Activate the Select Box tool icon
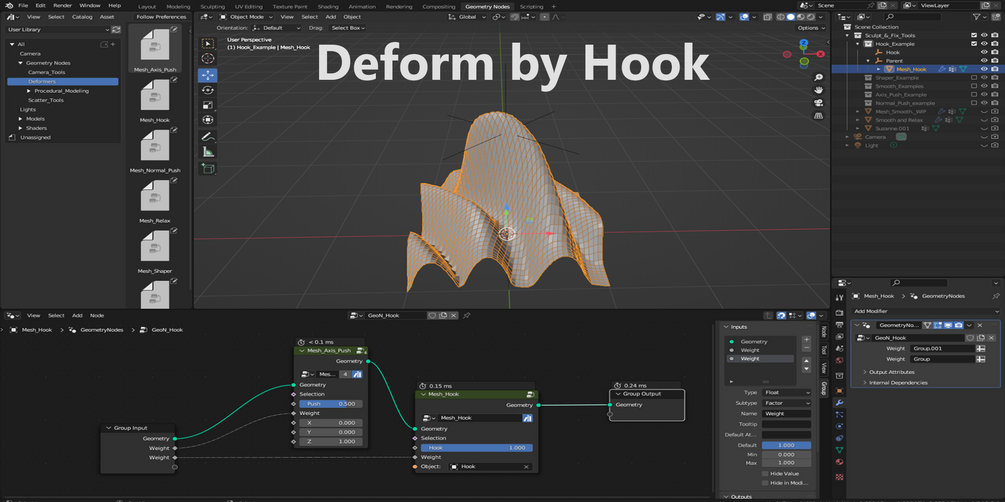1005x502 pixels. [x=208, y=43]
